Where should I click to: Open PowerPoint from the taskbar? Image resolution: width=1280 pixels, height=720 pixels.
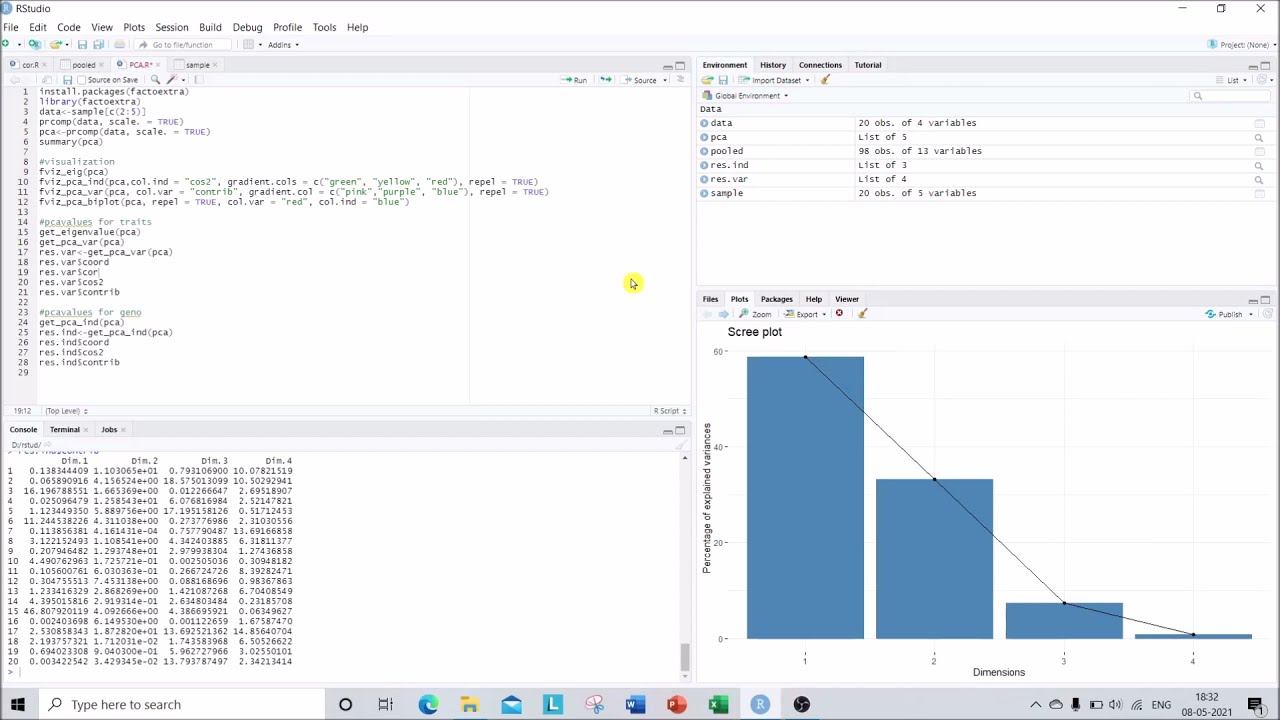click(x=677, y=704)
